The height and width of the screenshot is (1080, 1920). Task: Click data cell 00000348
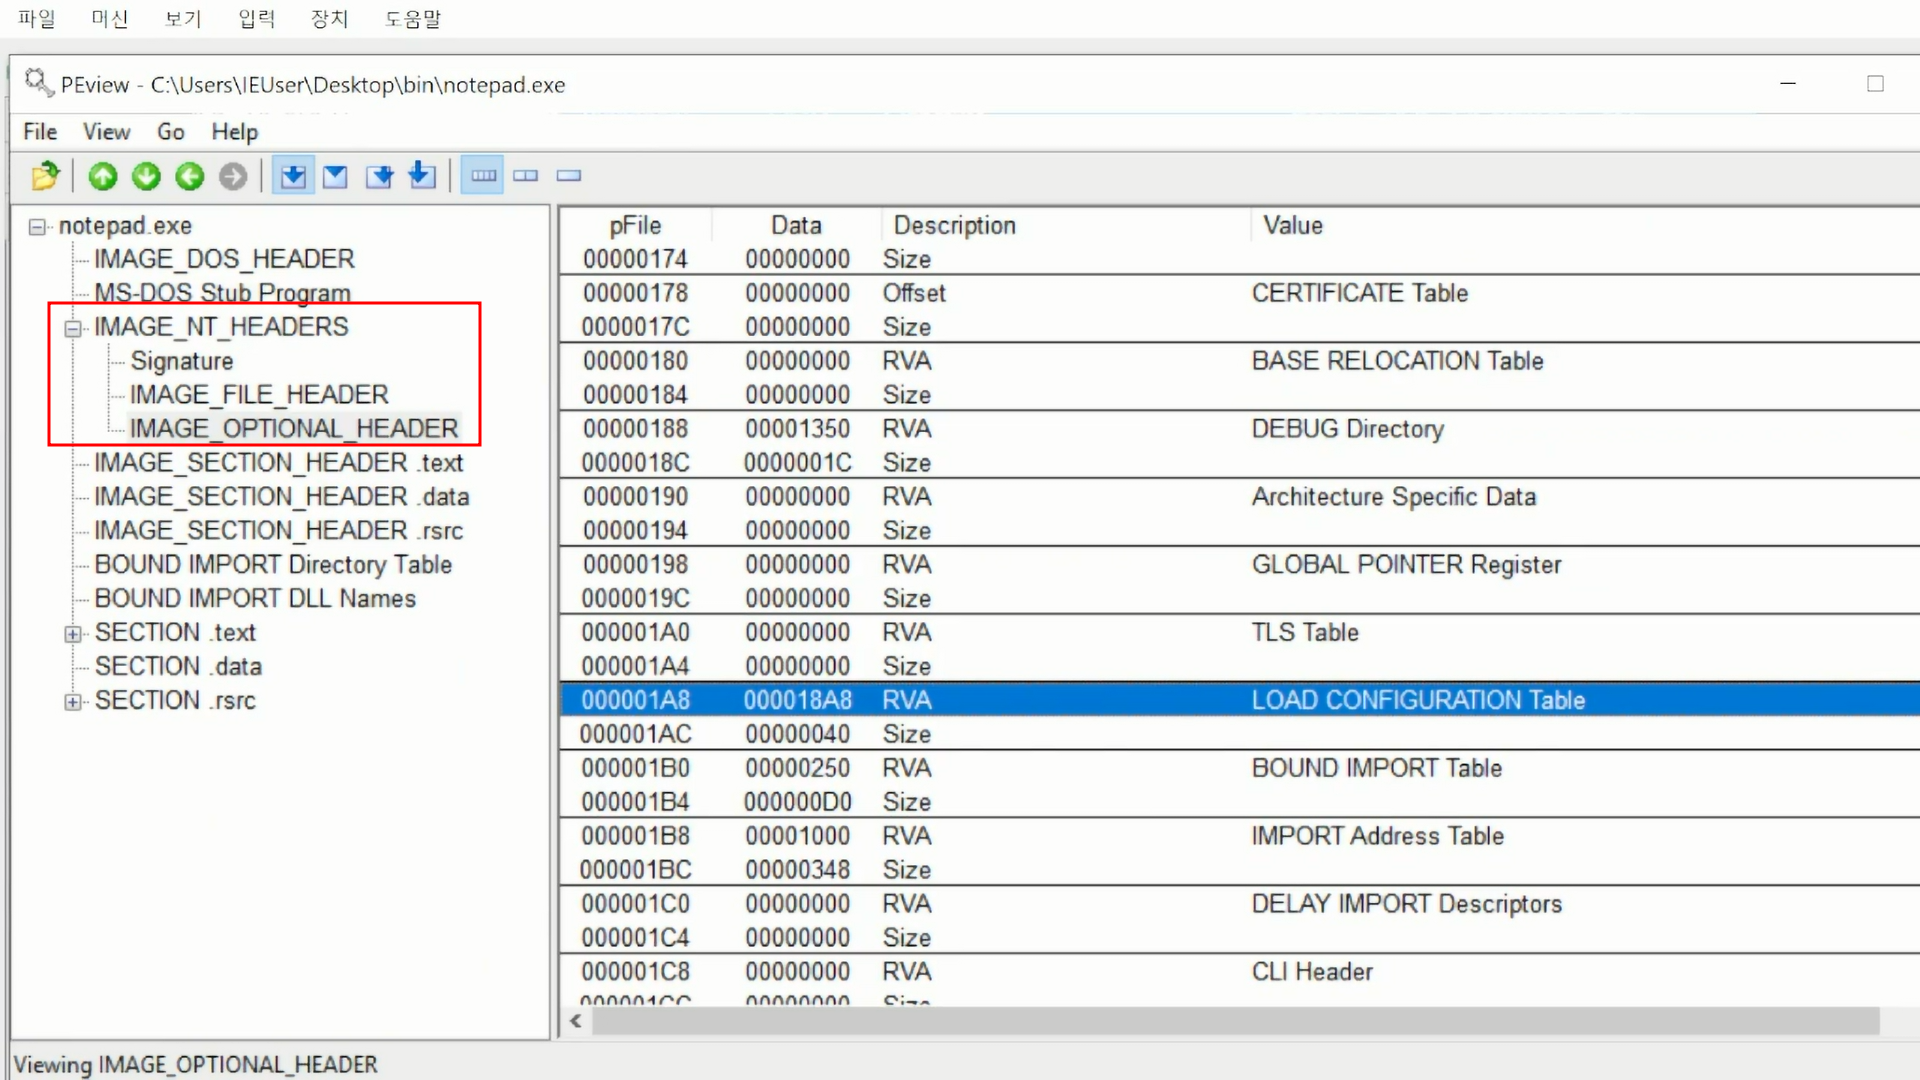pyautogui.click(x=797, y=870)
